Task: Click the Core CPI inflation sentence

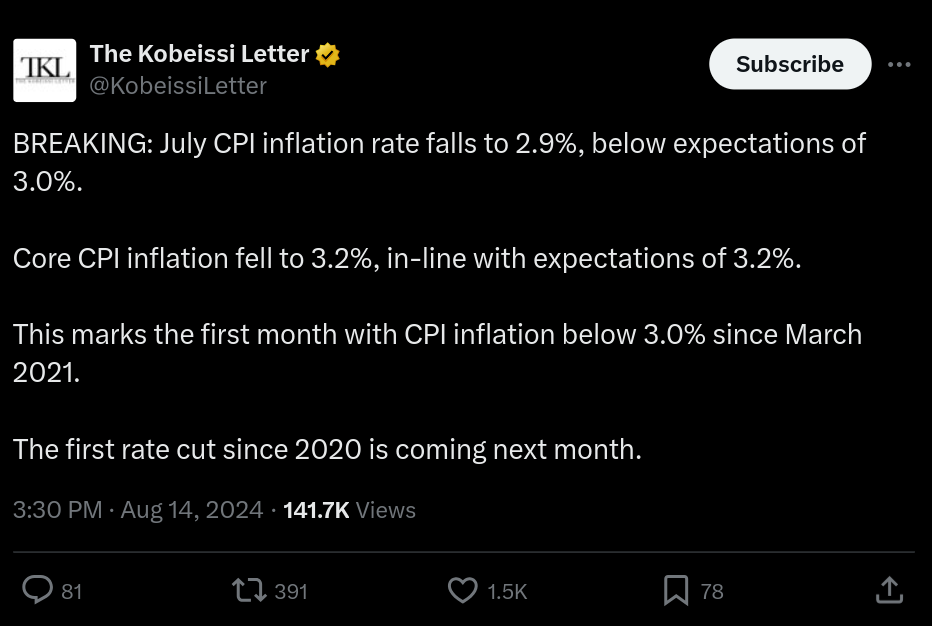Action: 407,259
